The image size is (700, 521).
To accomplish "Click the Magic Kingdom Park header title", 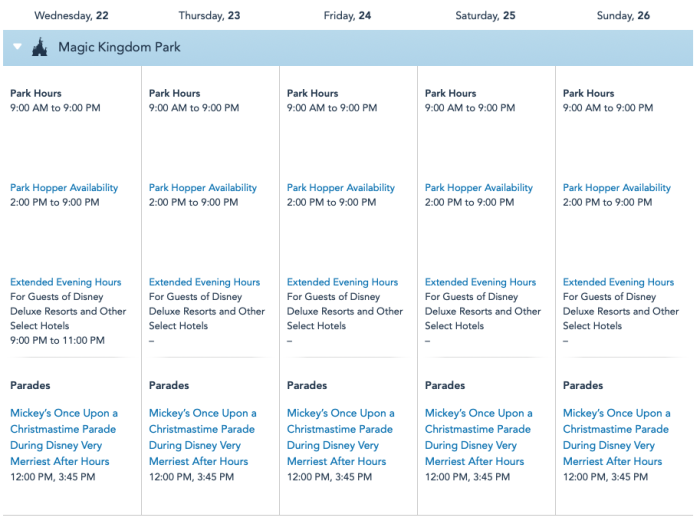I will click(119, 47).
